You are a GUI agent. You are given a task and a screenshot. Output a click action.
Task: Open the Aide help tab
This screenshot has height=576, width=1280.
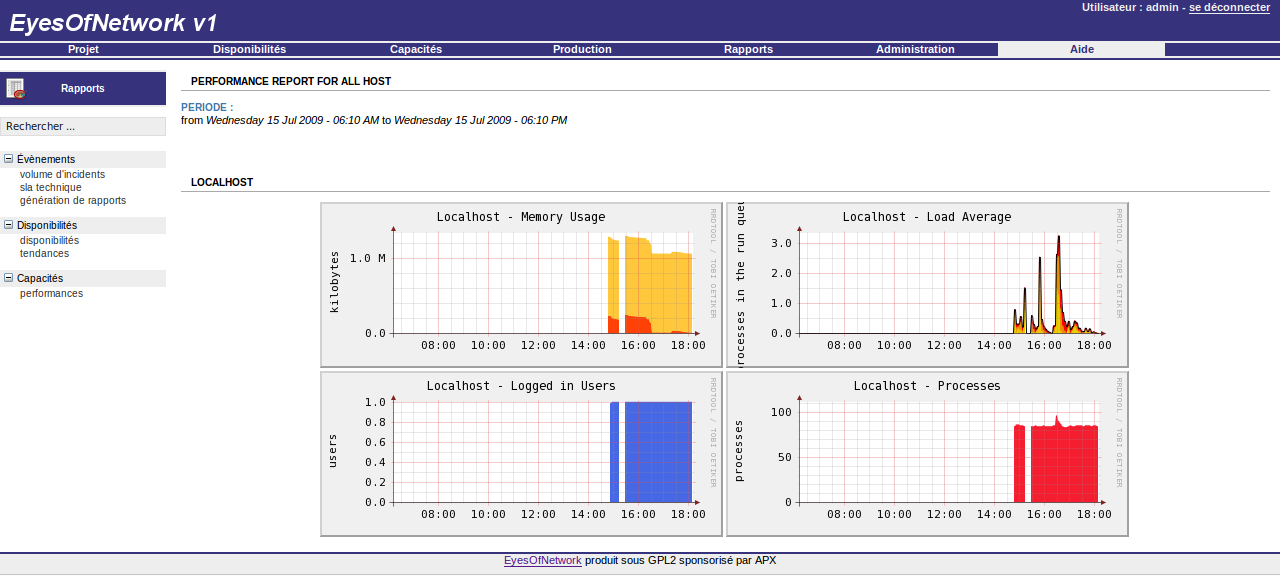tap(1081, 49)
